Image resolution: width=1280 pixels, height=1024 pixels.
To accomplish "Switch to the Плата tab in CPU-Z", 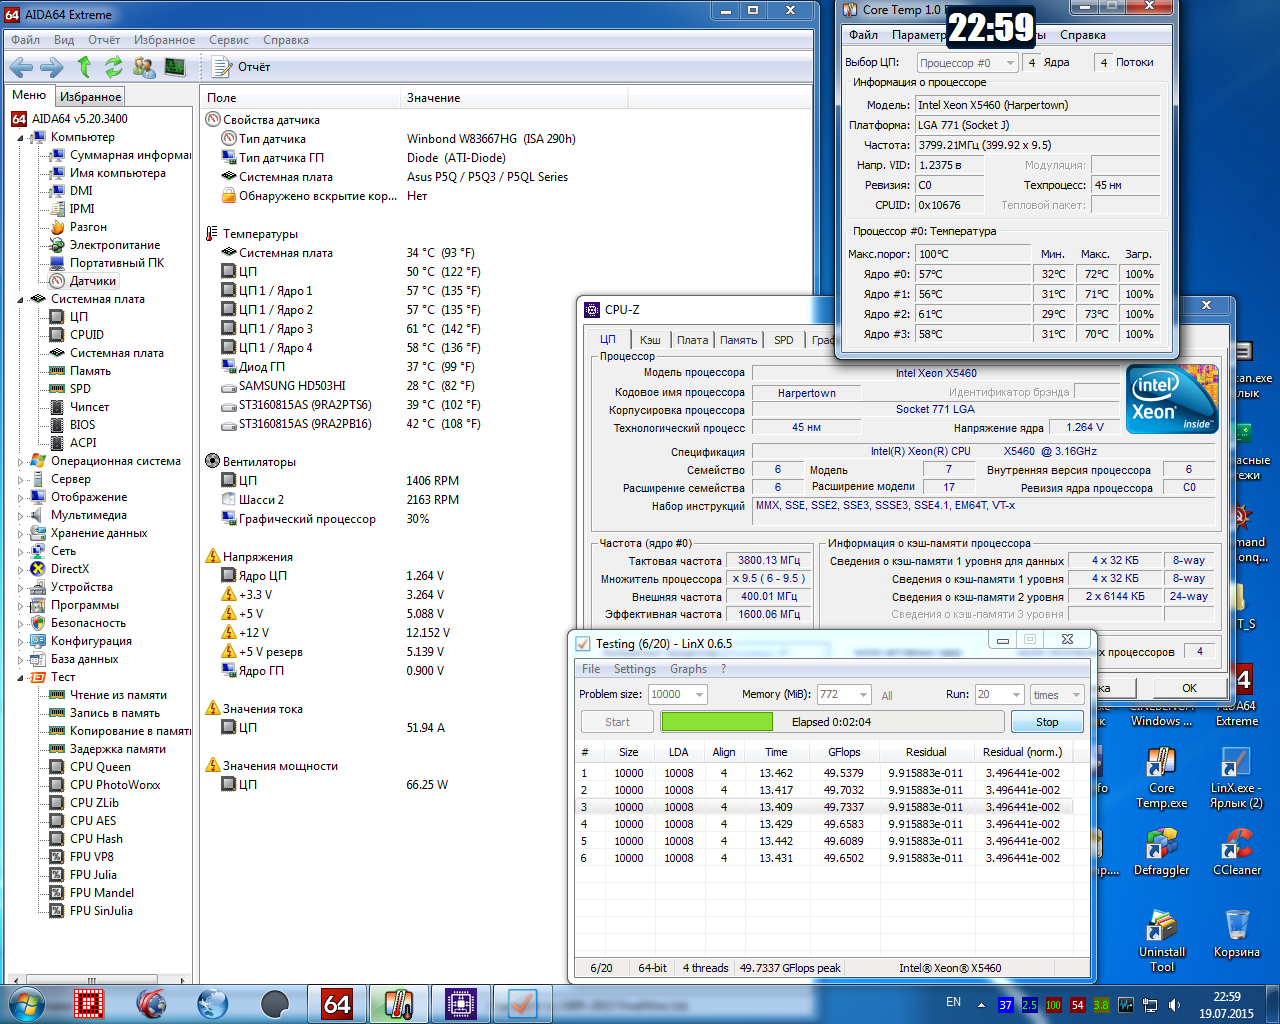I will (x=692, y=340).
